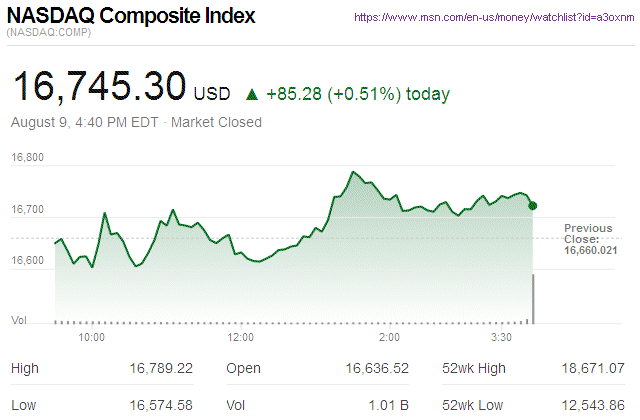The image size is (640, 420).
Task: Click the green up-arrow change indicator
Action: coord(252,95)
